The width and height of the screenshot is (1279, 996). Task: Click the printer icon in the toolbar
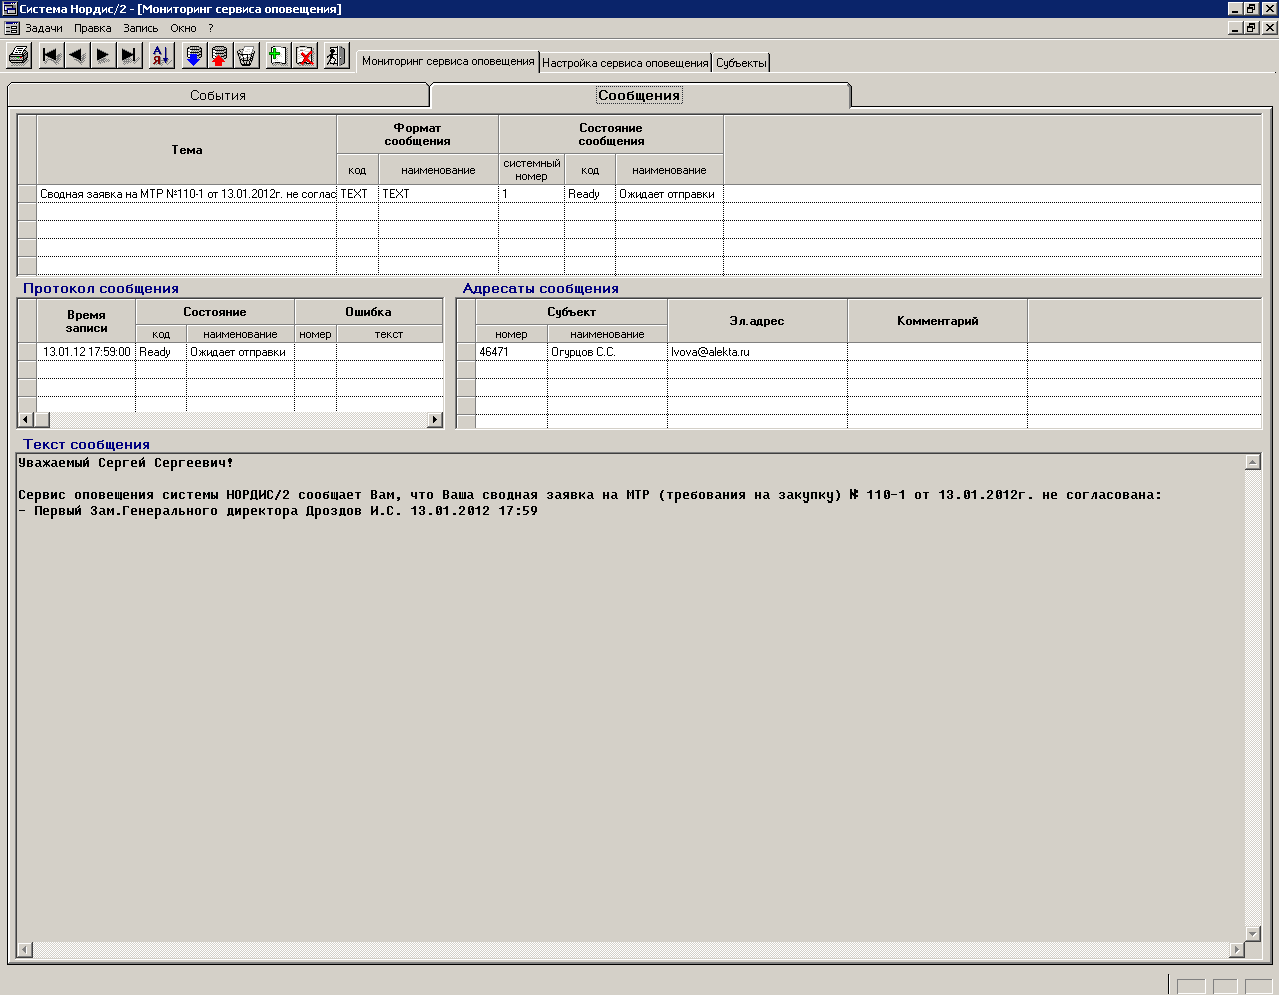pos(19,56)
